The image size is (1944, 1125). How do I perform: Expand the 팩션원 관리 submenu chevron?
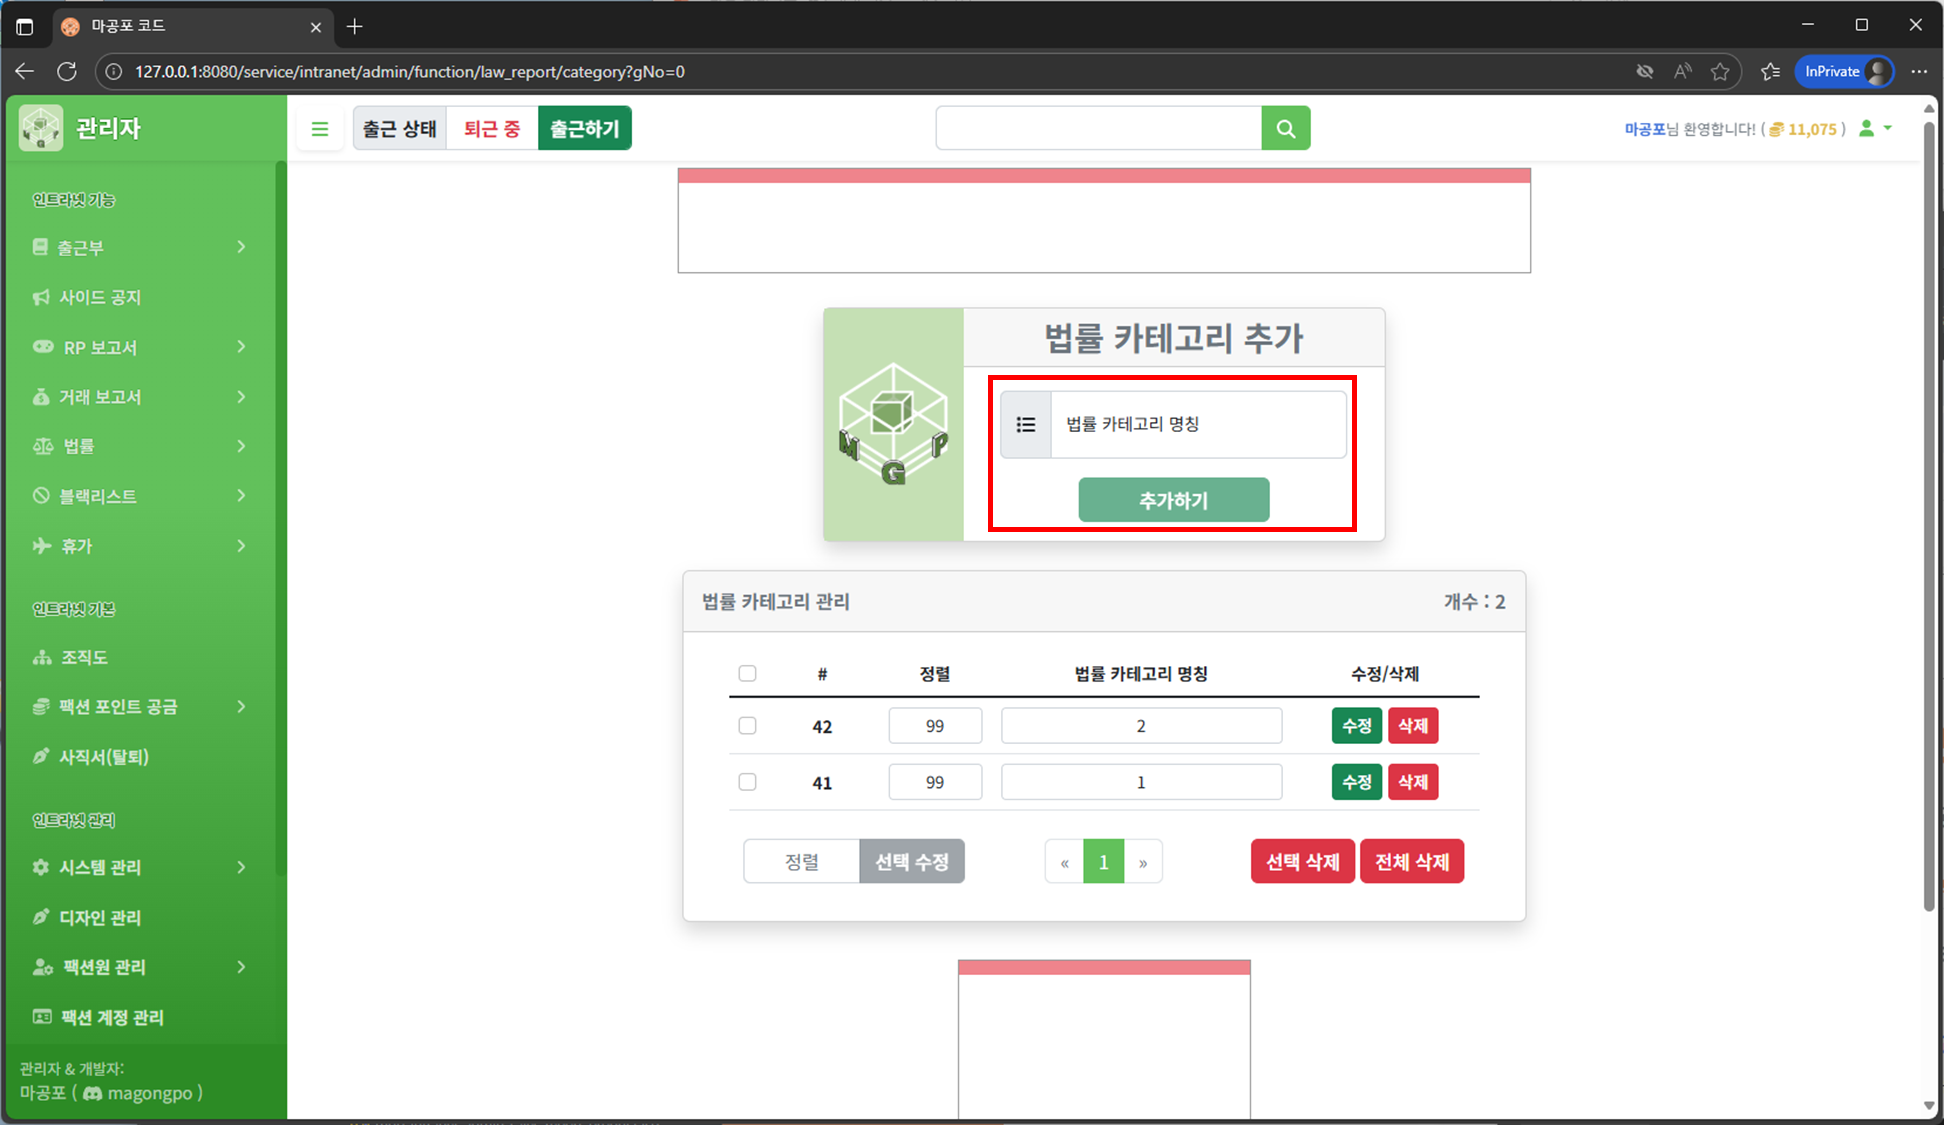tap(241, 967)
